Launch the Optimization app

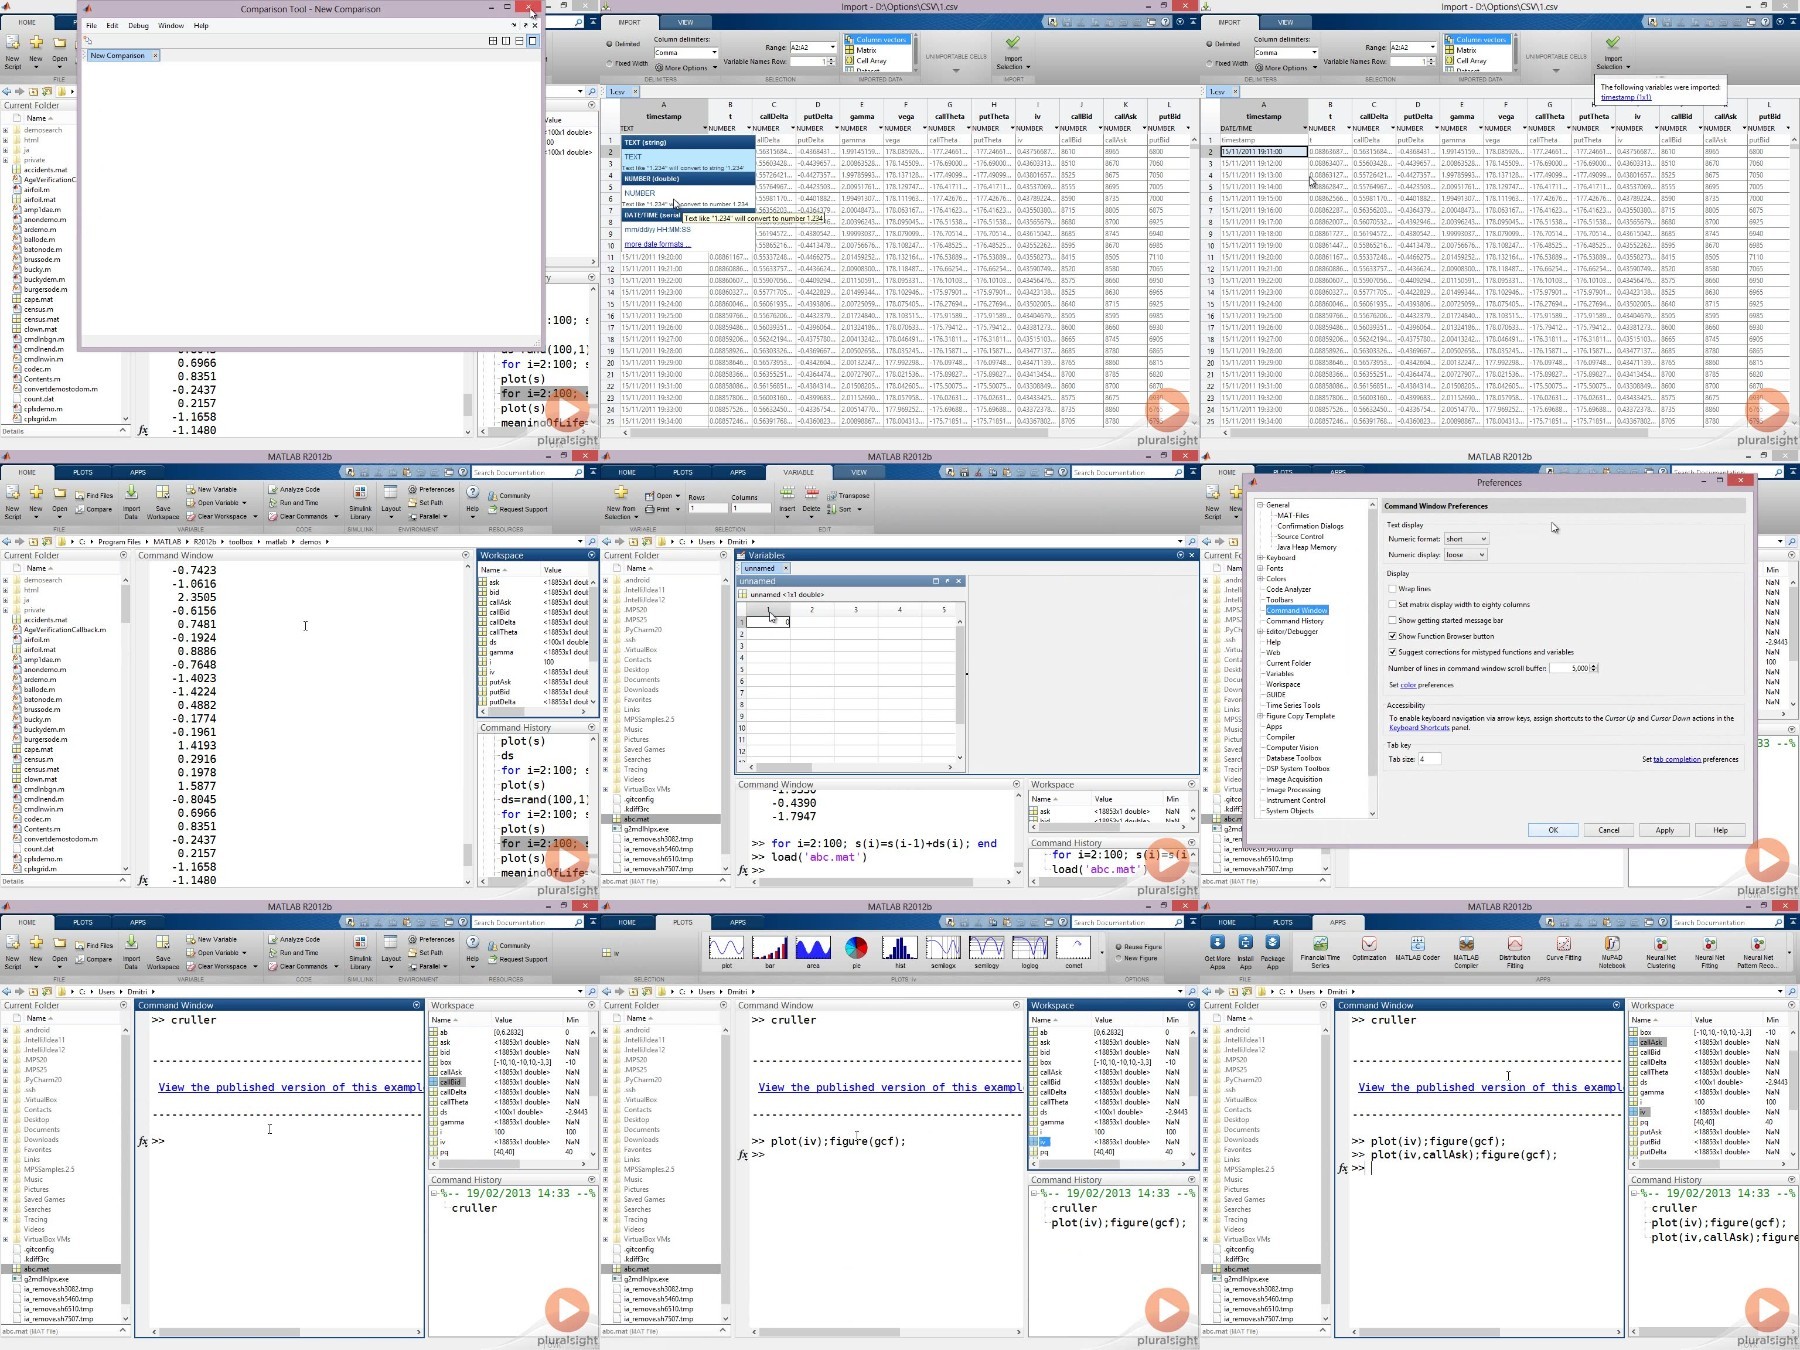click(1369, 950)
